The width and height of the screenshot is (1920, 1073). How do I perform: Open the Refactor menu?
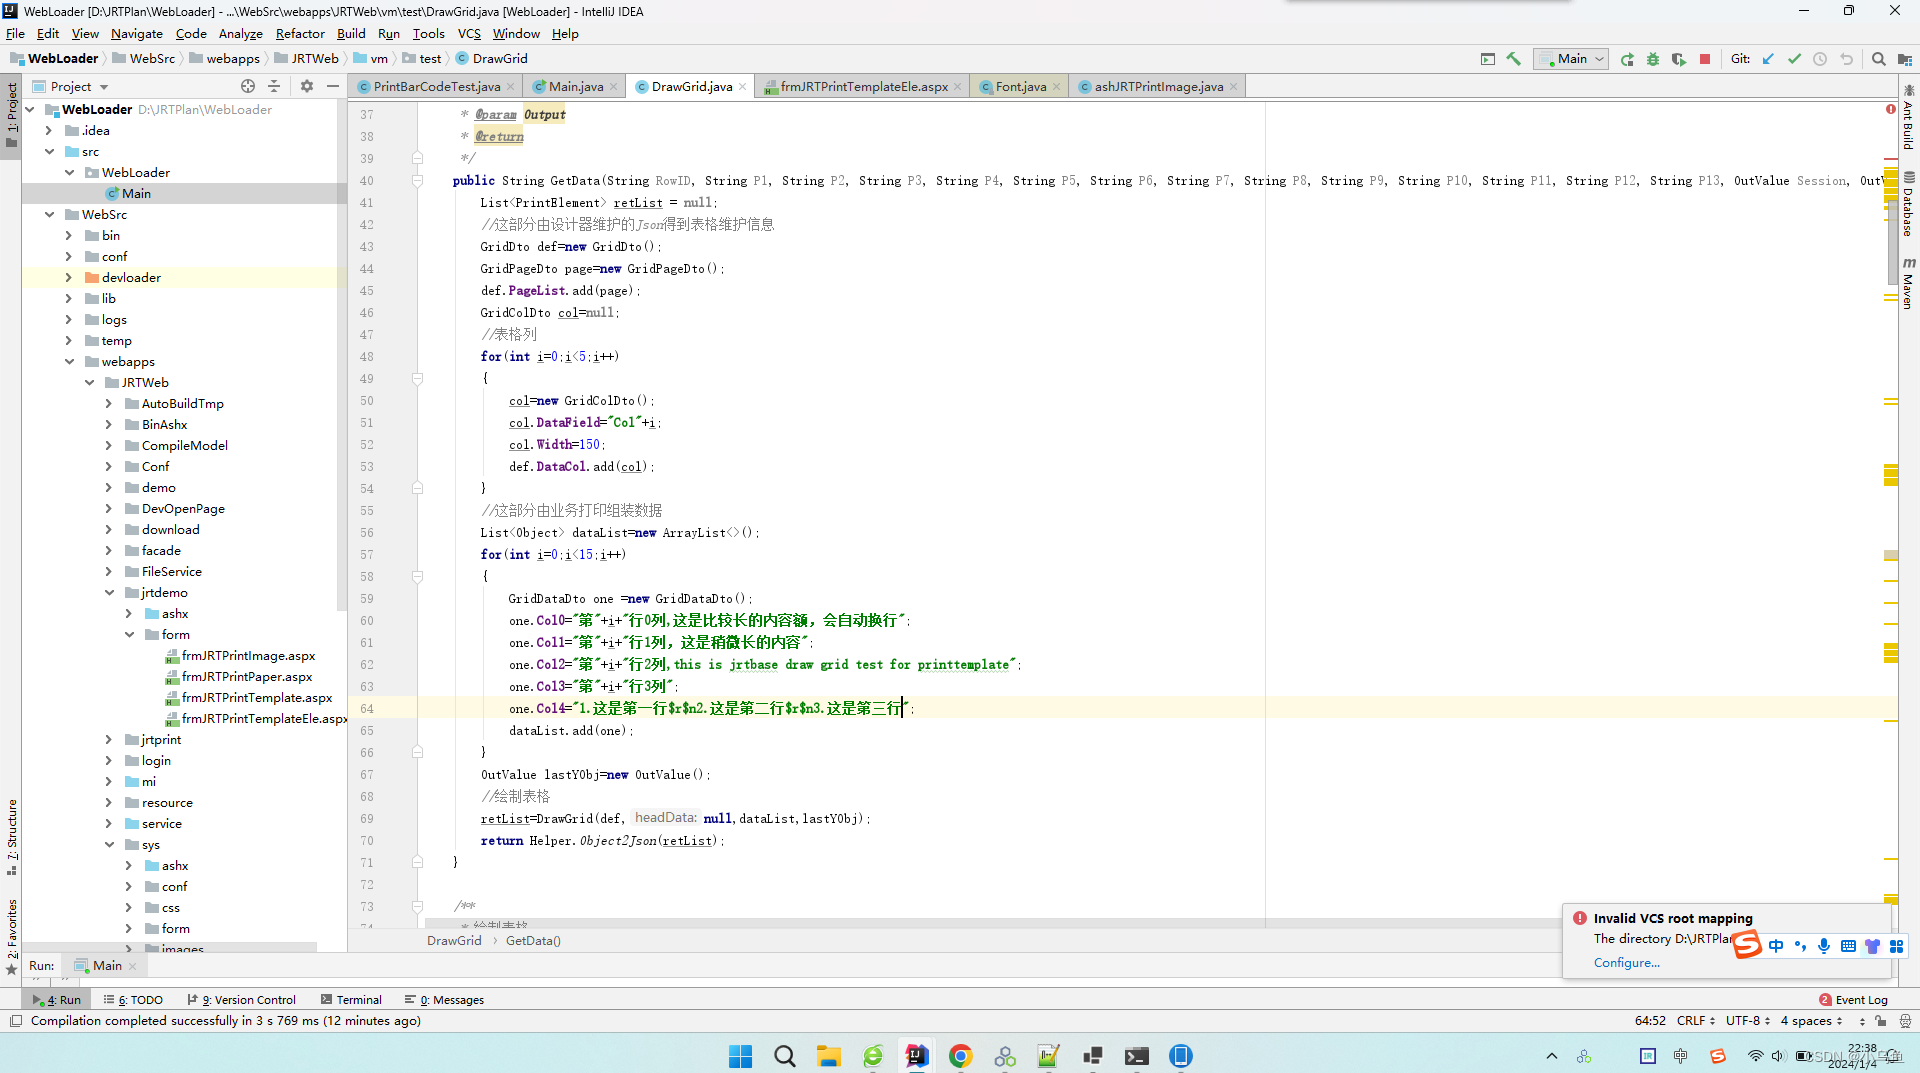point(300,33)
